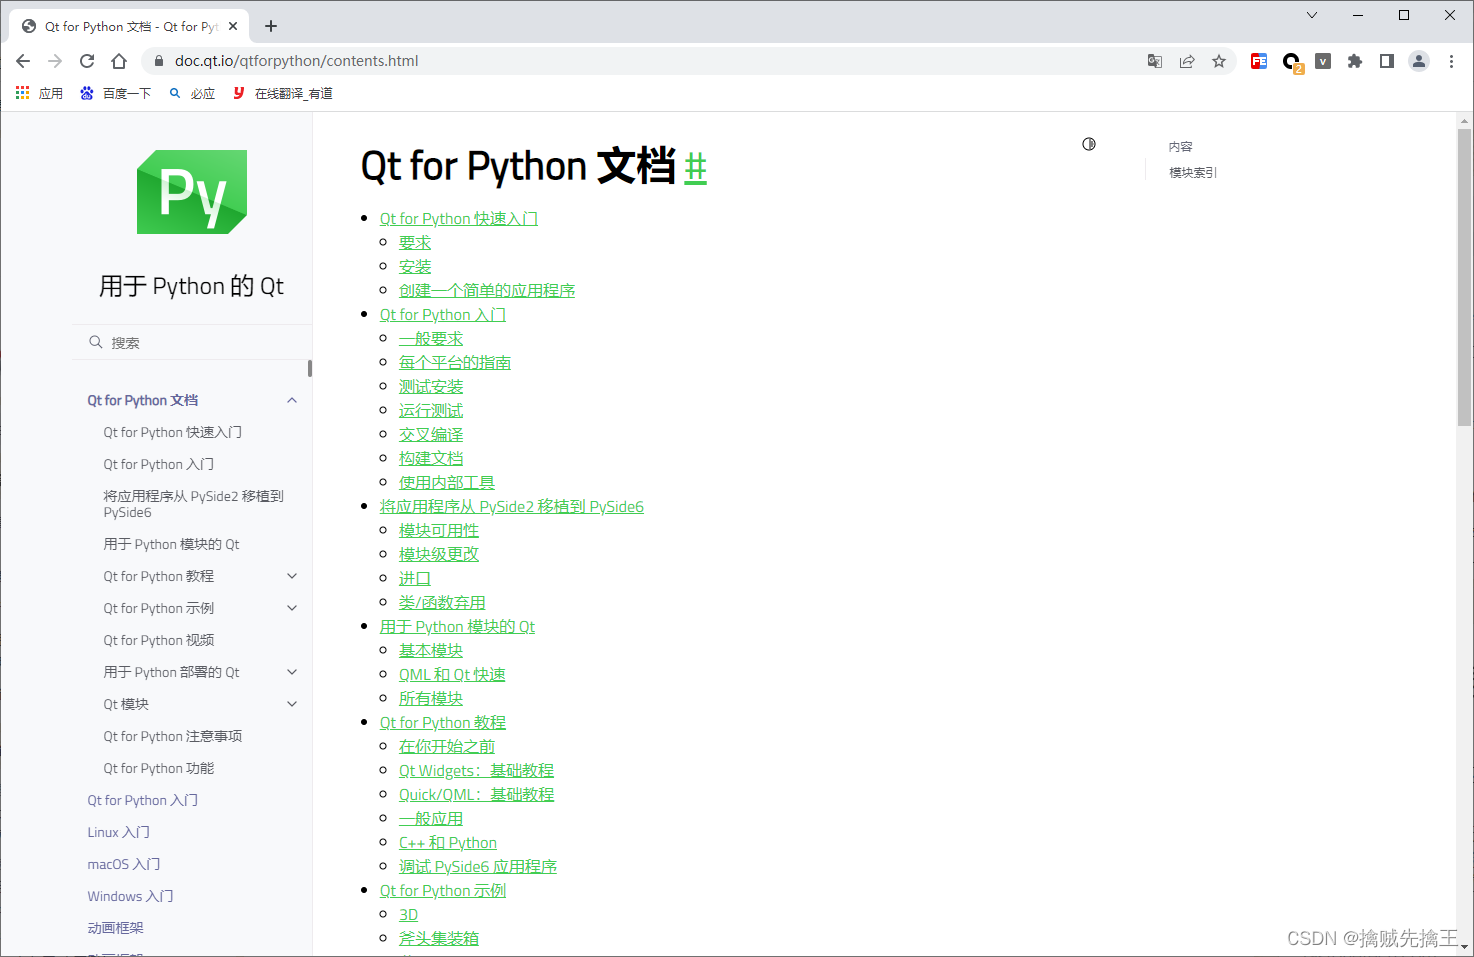Open the 类/函数弃用 link

tap(442, 602)
